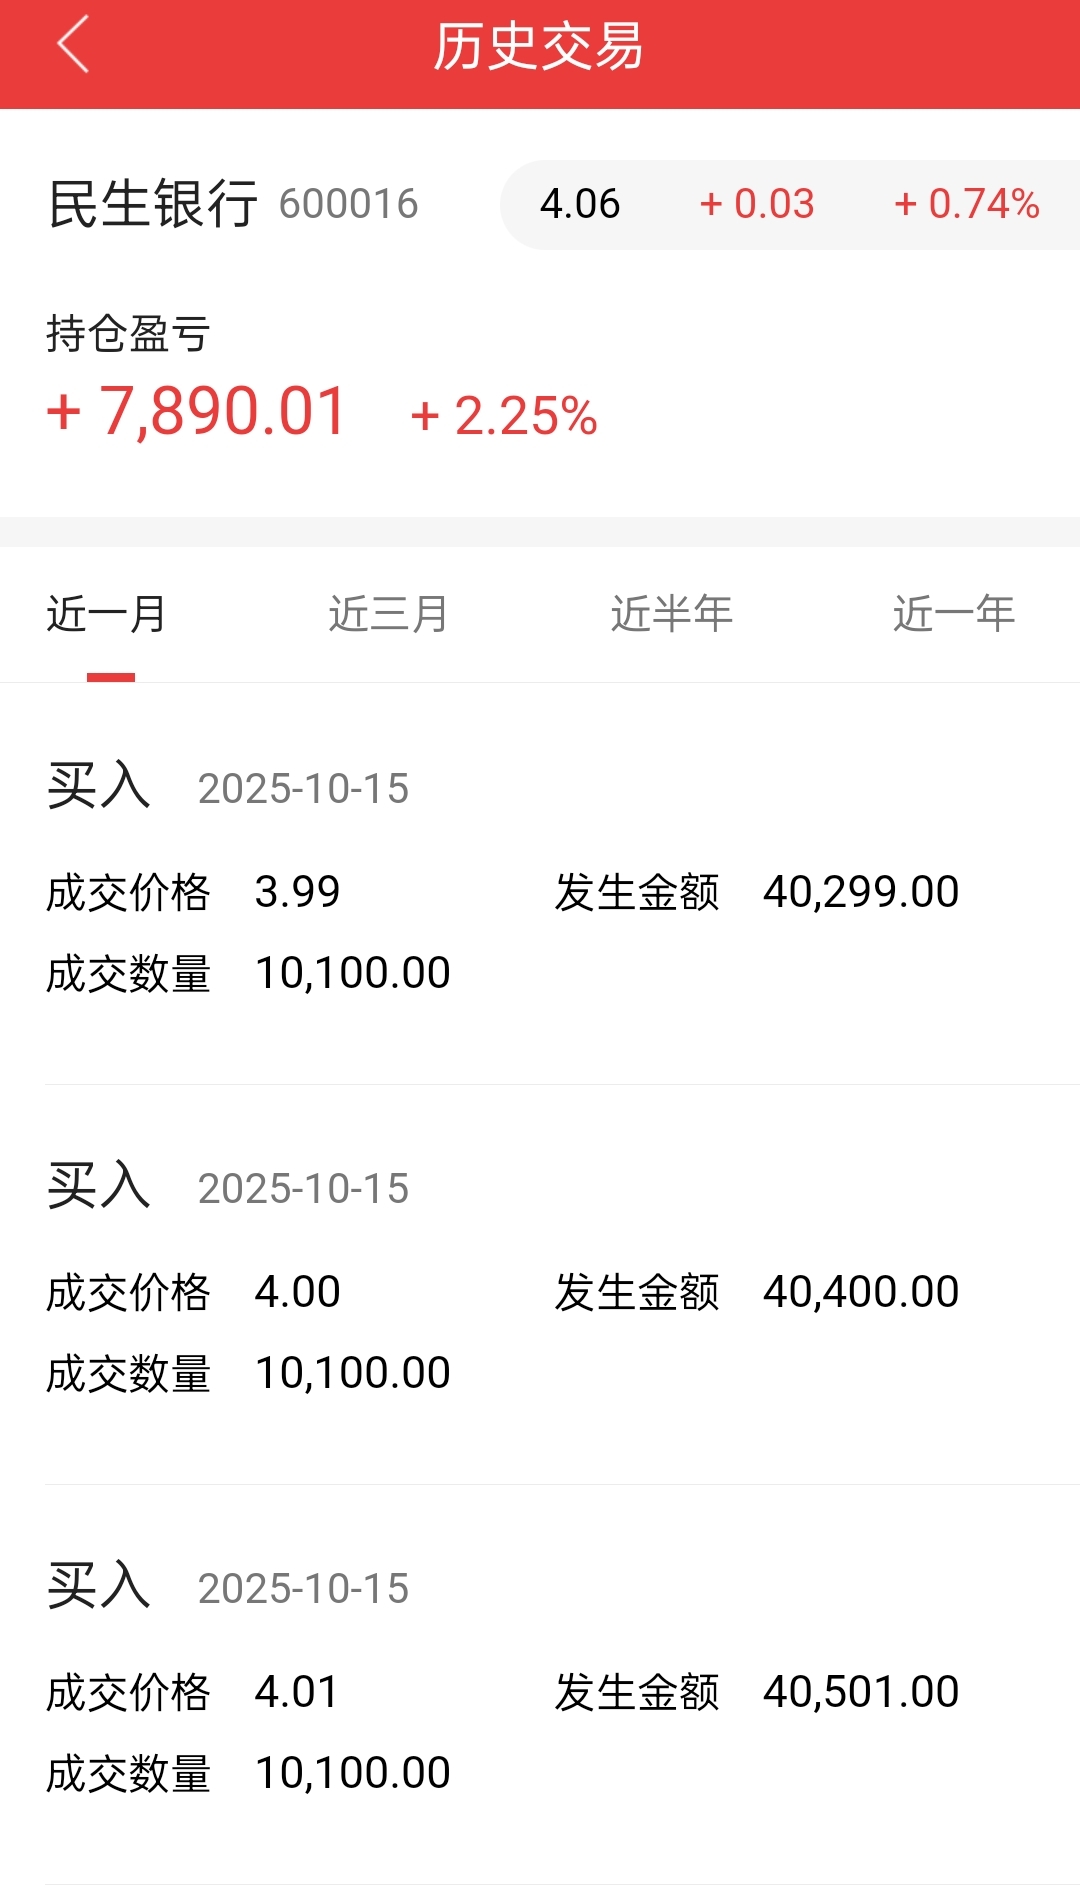1080x1899 pixels.
Task: Switch to the 近三月 tab
Action: [x=389, y=613]
